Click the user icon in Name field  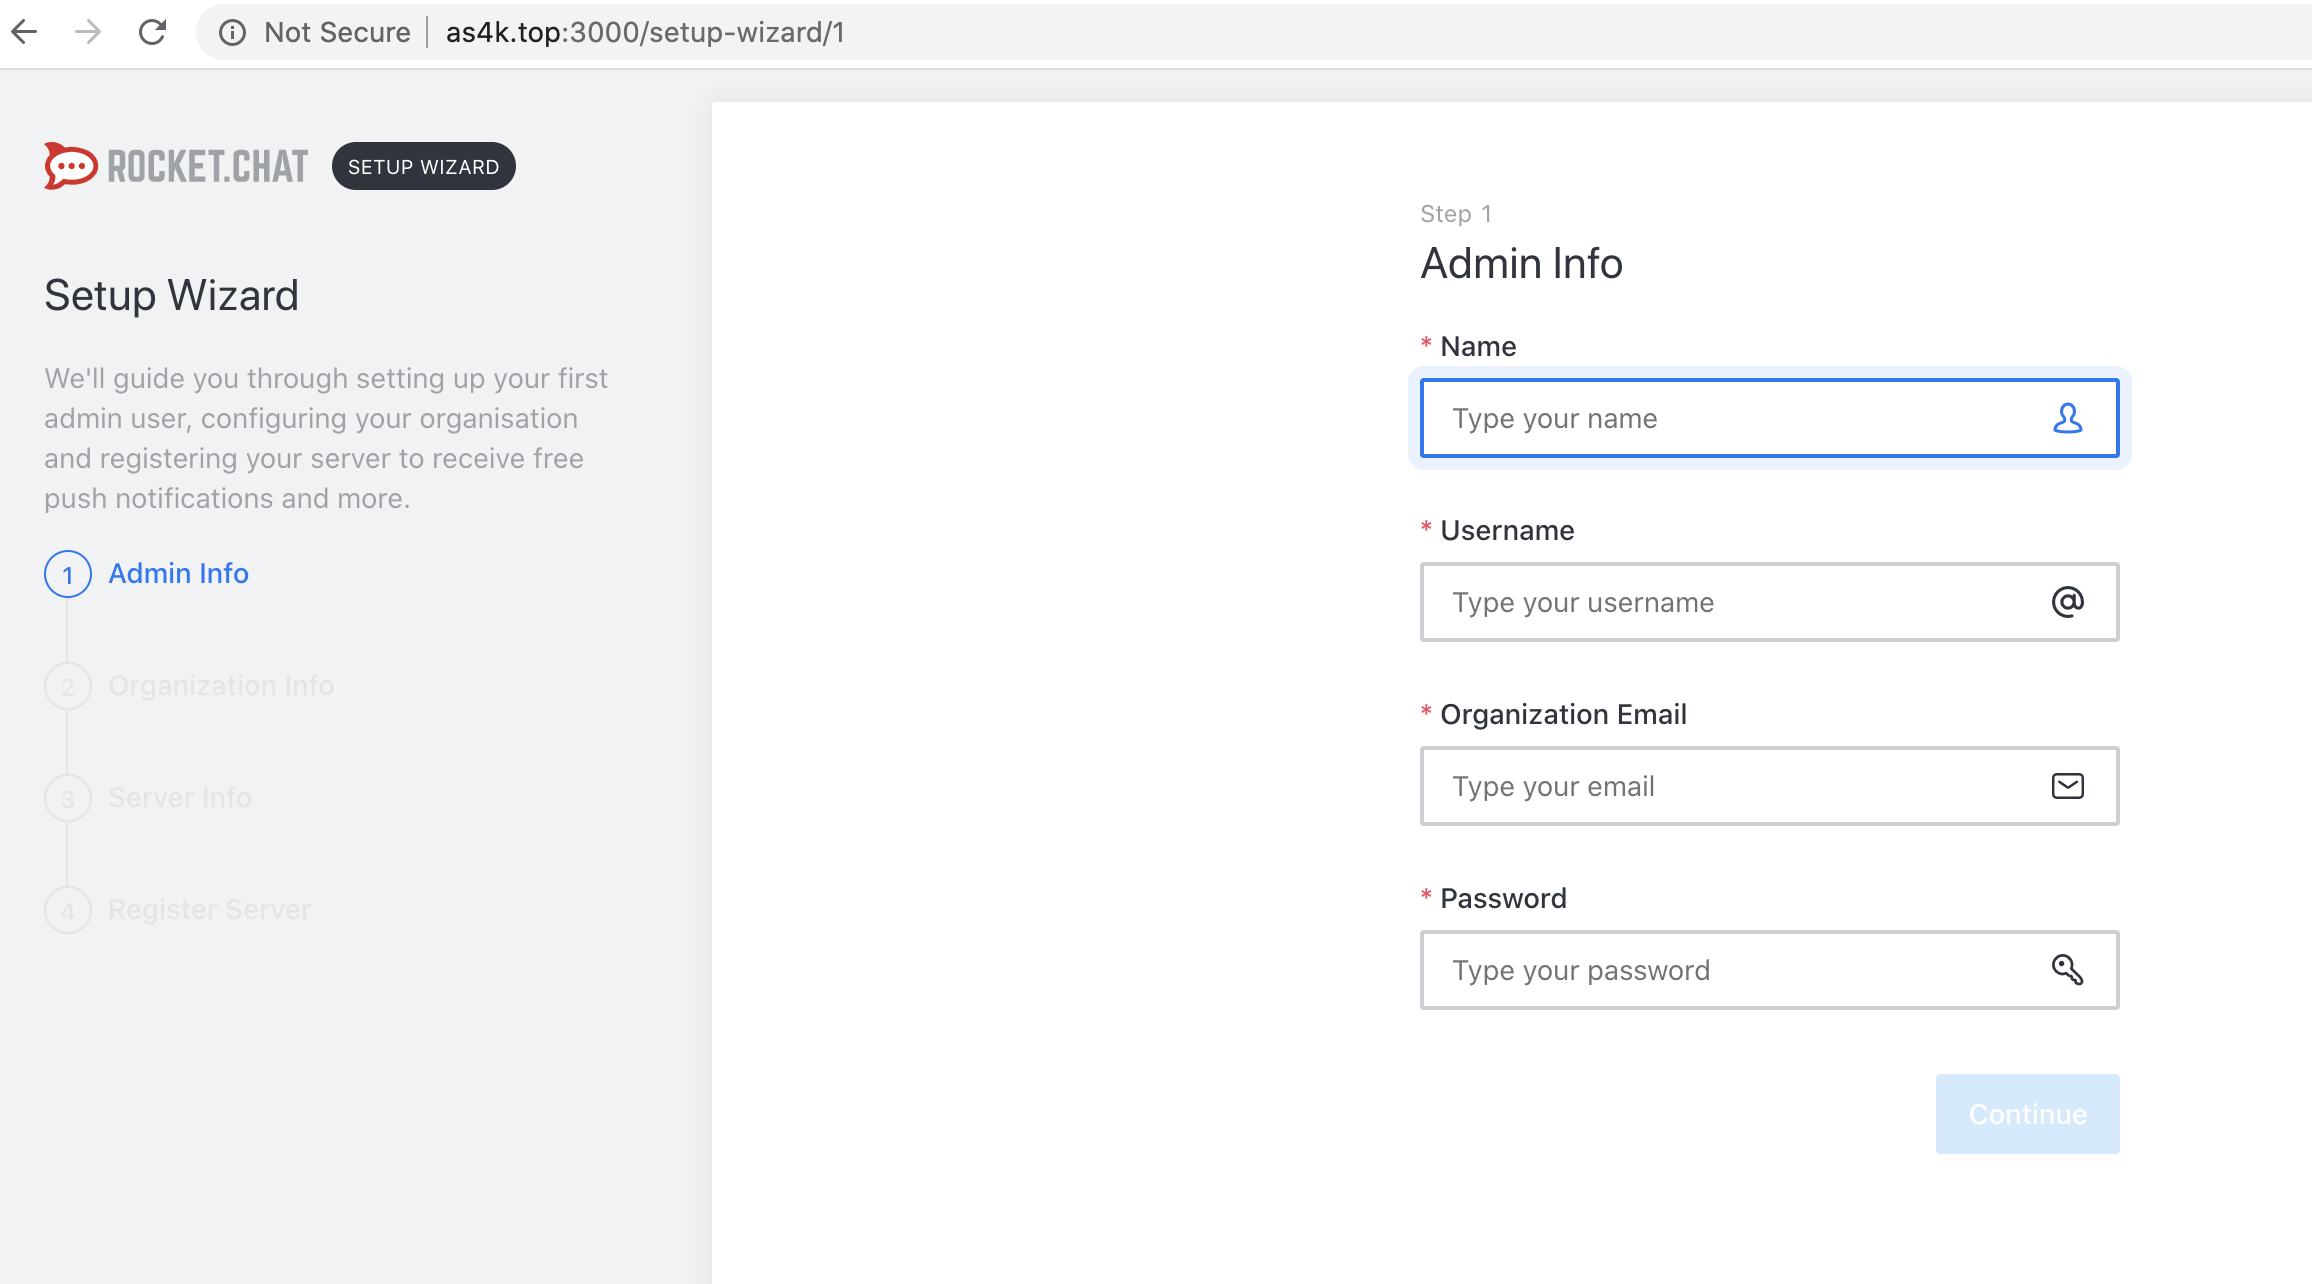coord(2067,418)
